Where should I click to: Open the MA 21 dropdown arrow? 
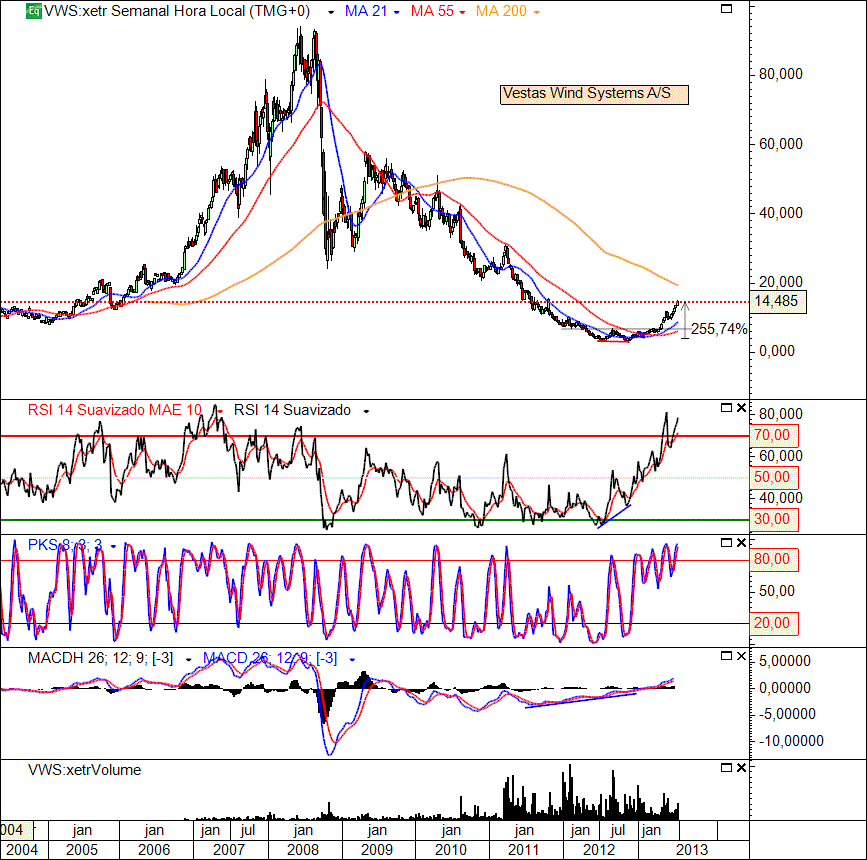point(396,12)
